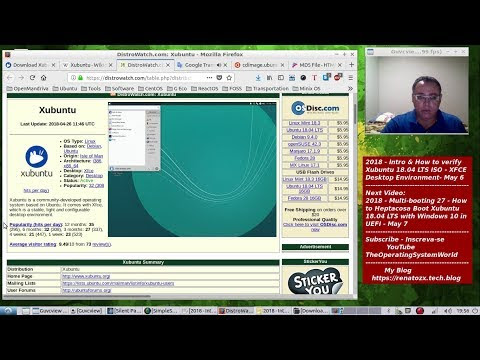Click the red record tray icon

point(420,311)
